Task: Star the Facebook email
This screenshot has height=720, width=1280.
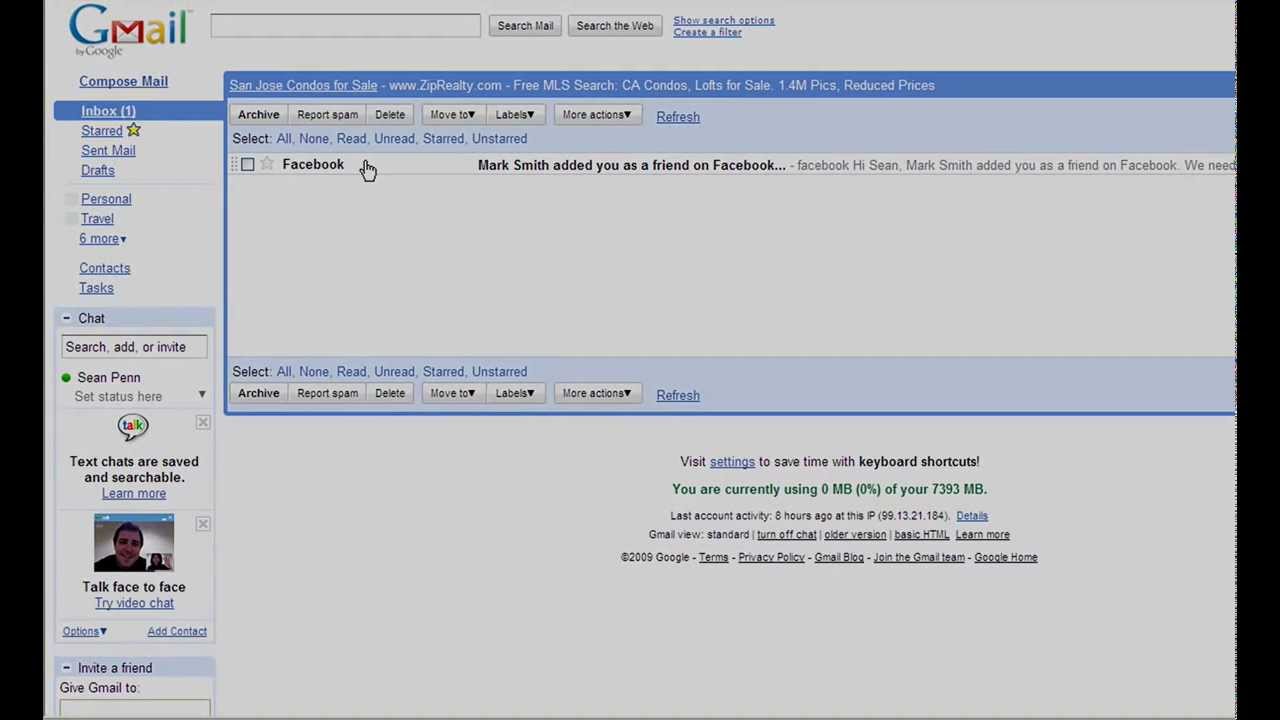Action: click(x=267, y=164)
